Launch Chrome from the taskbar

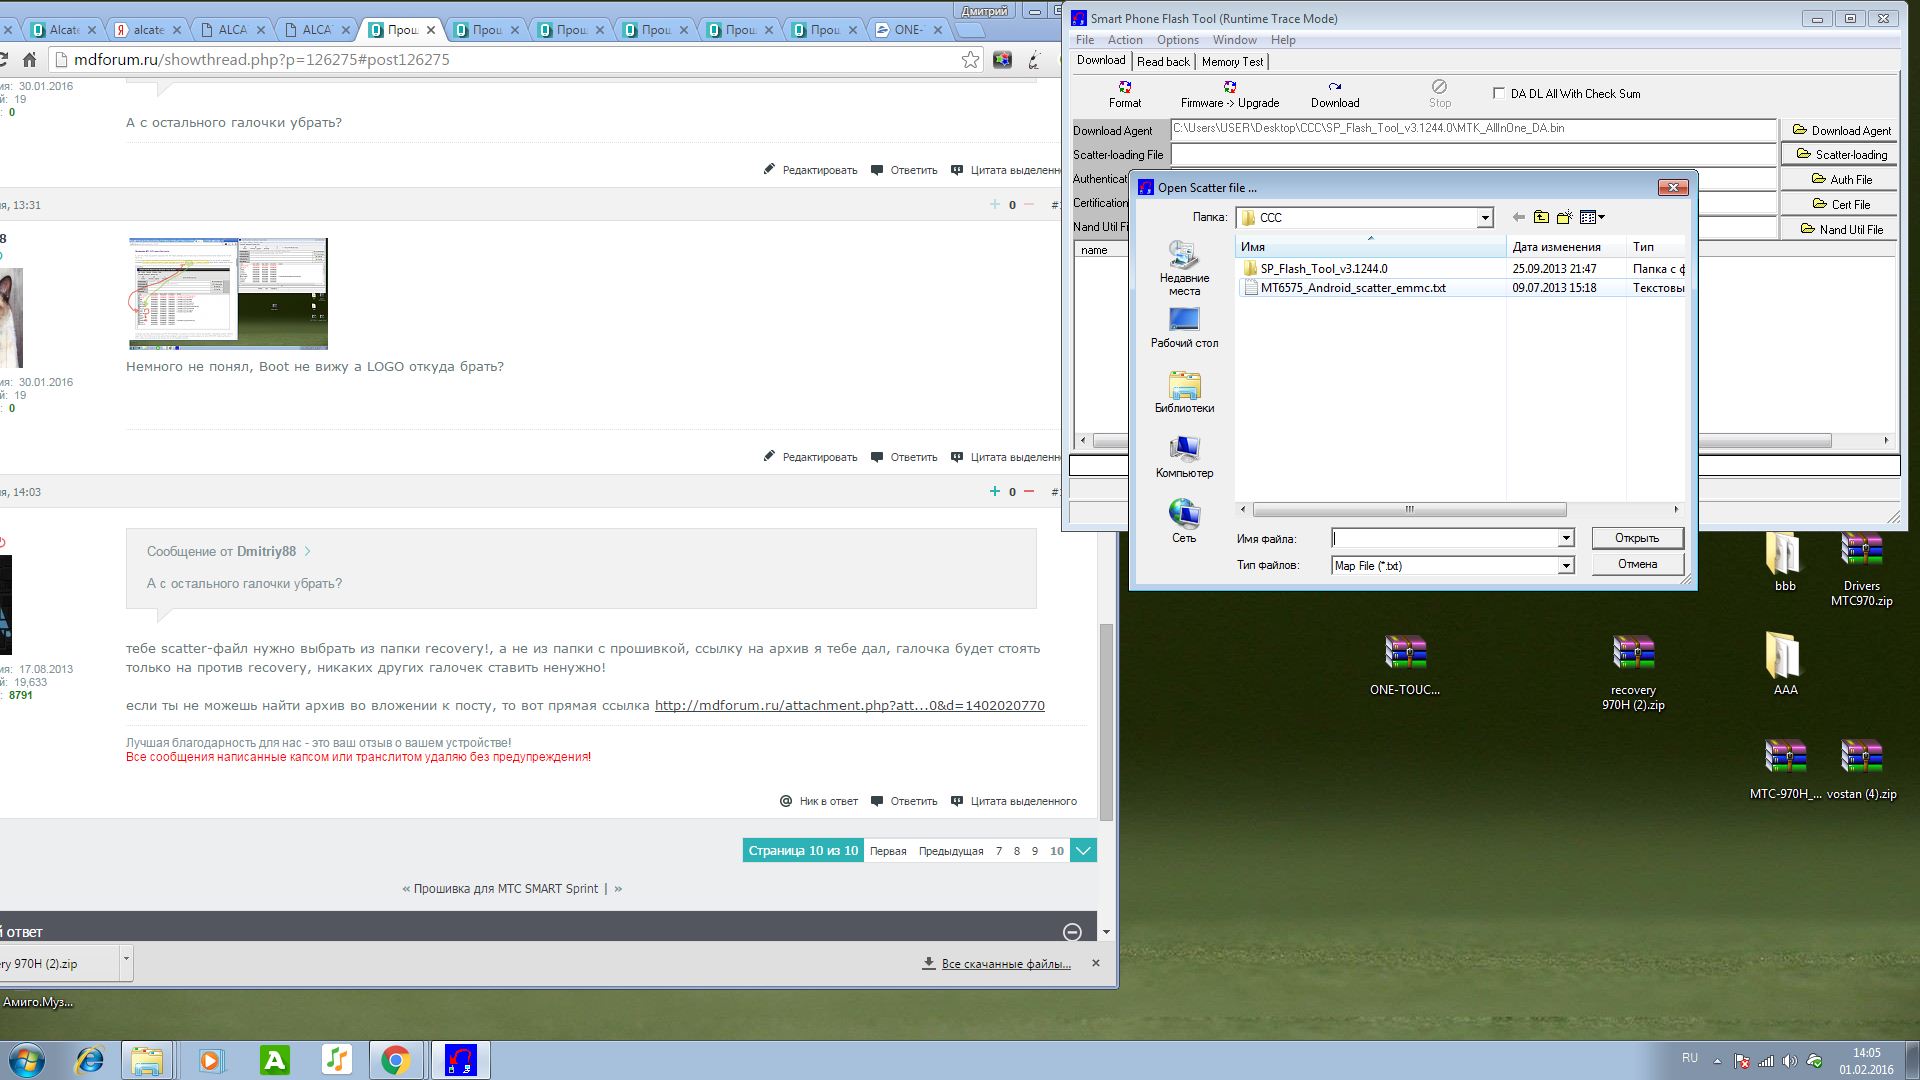coord(396,1060)
